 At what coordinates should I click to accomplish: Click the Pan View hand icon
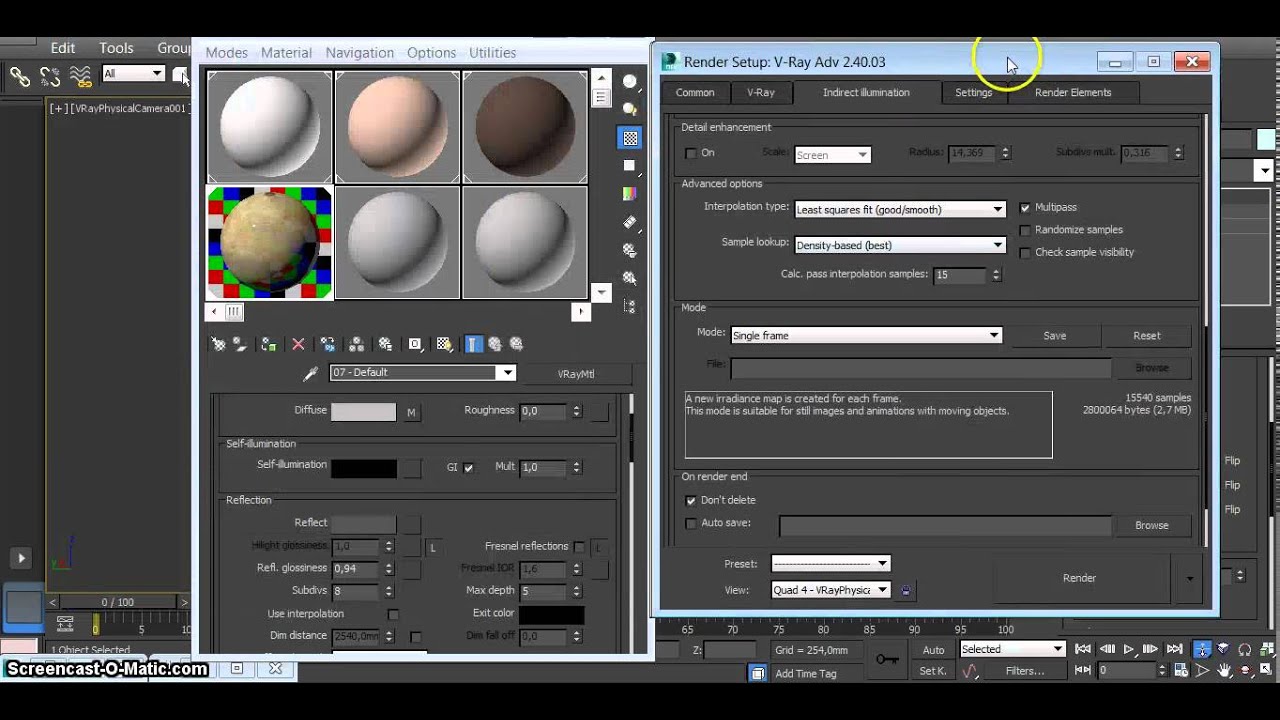pos(1223,671)
